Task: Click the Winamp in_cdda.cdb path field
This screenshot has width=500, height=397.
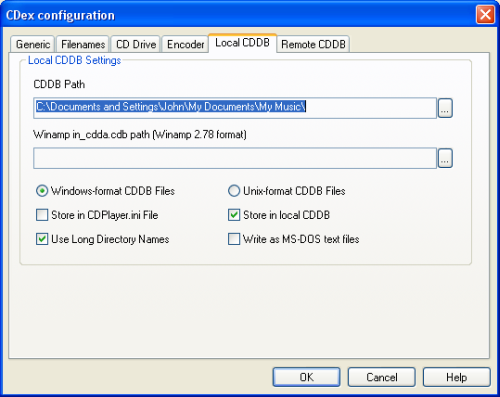Action: click(x=235, y=158)
